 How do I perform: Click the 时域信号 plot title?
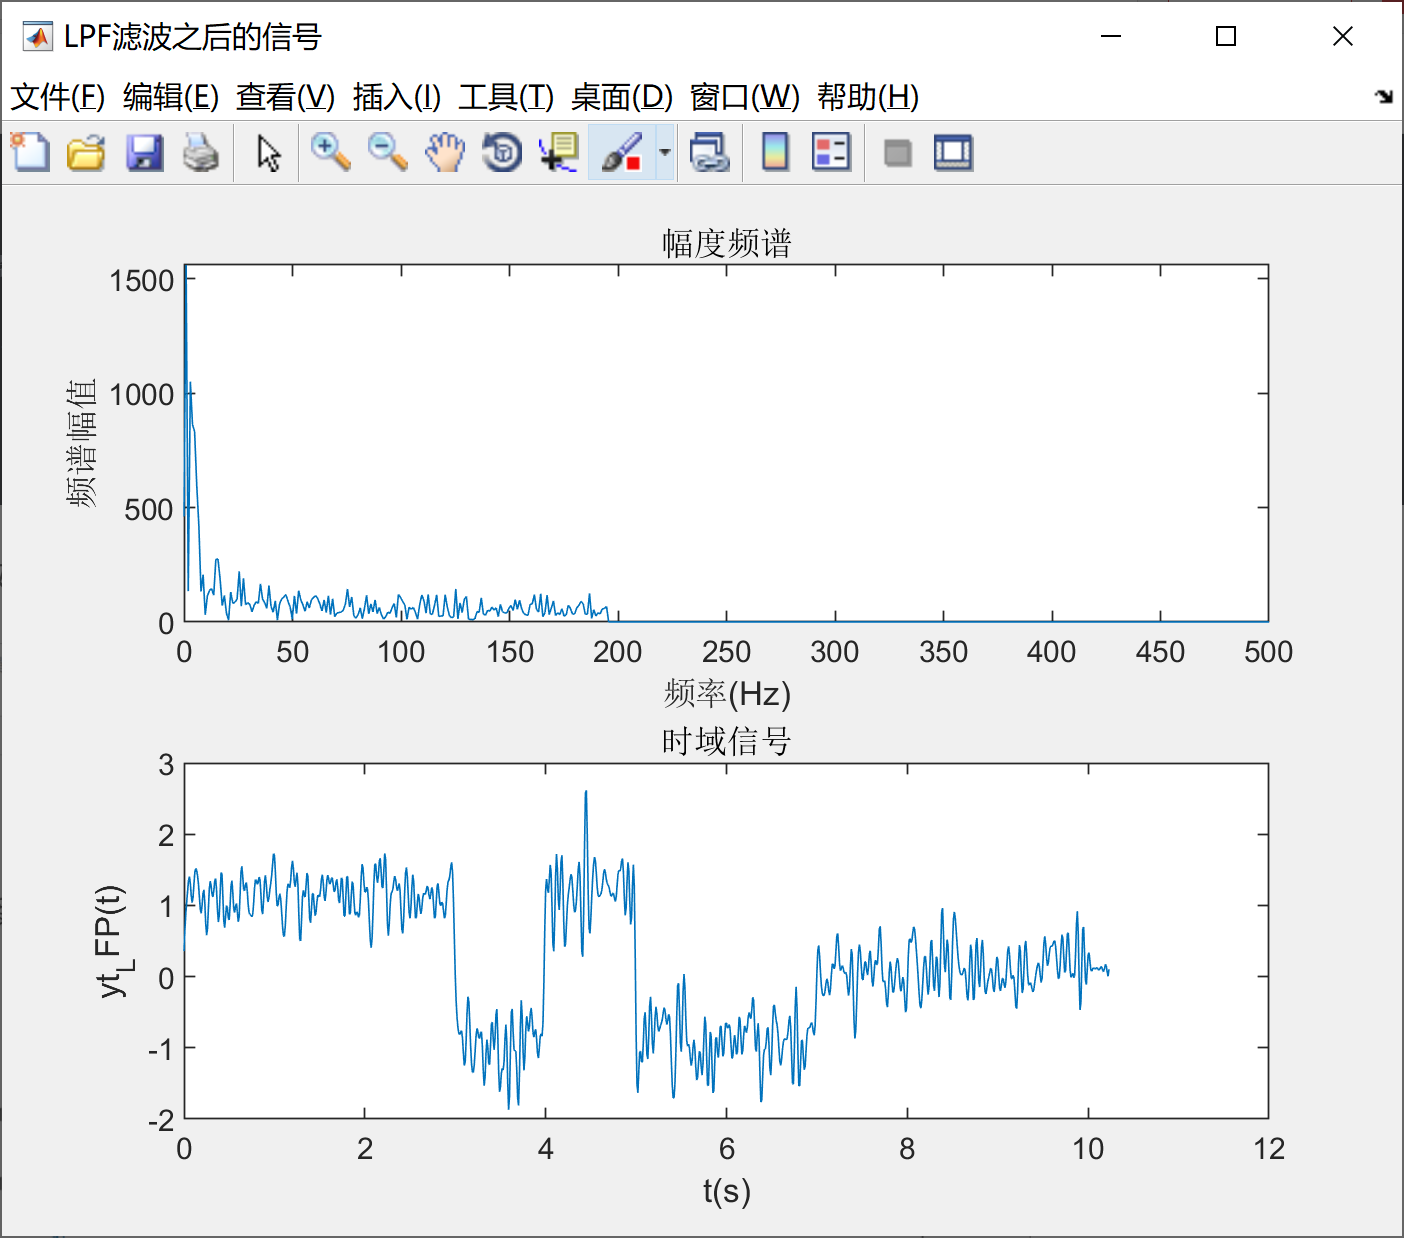(727, 742)
